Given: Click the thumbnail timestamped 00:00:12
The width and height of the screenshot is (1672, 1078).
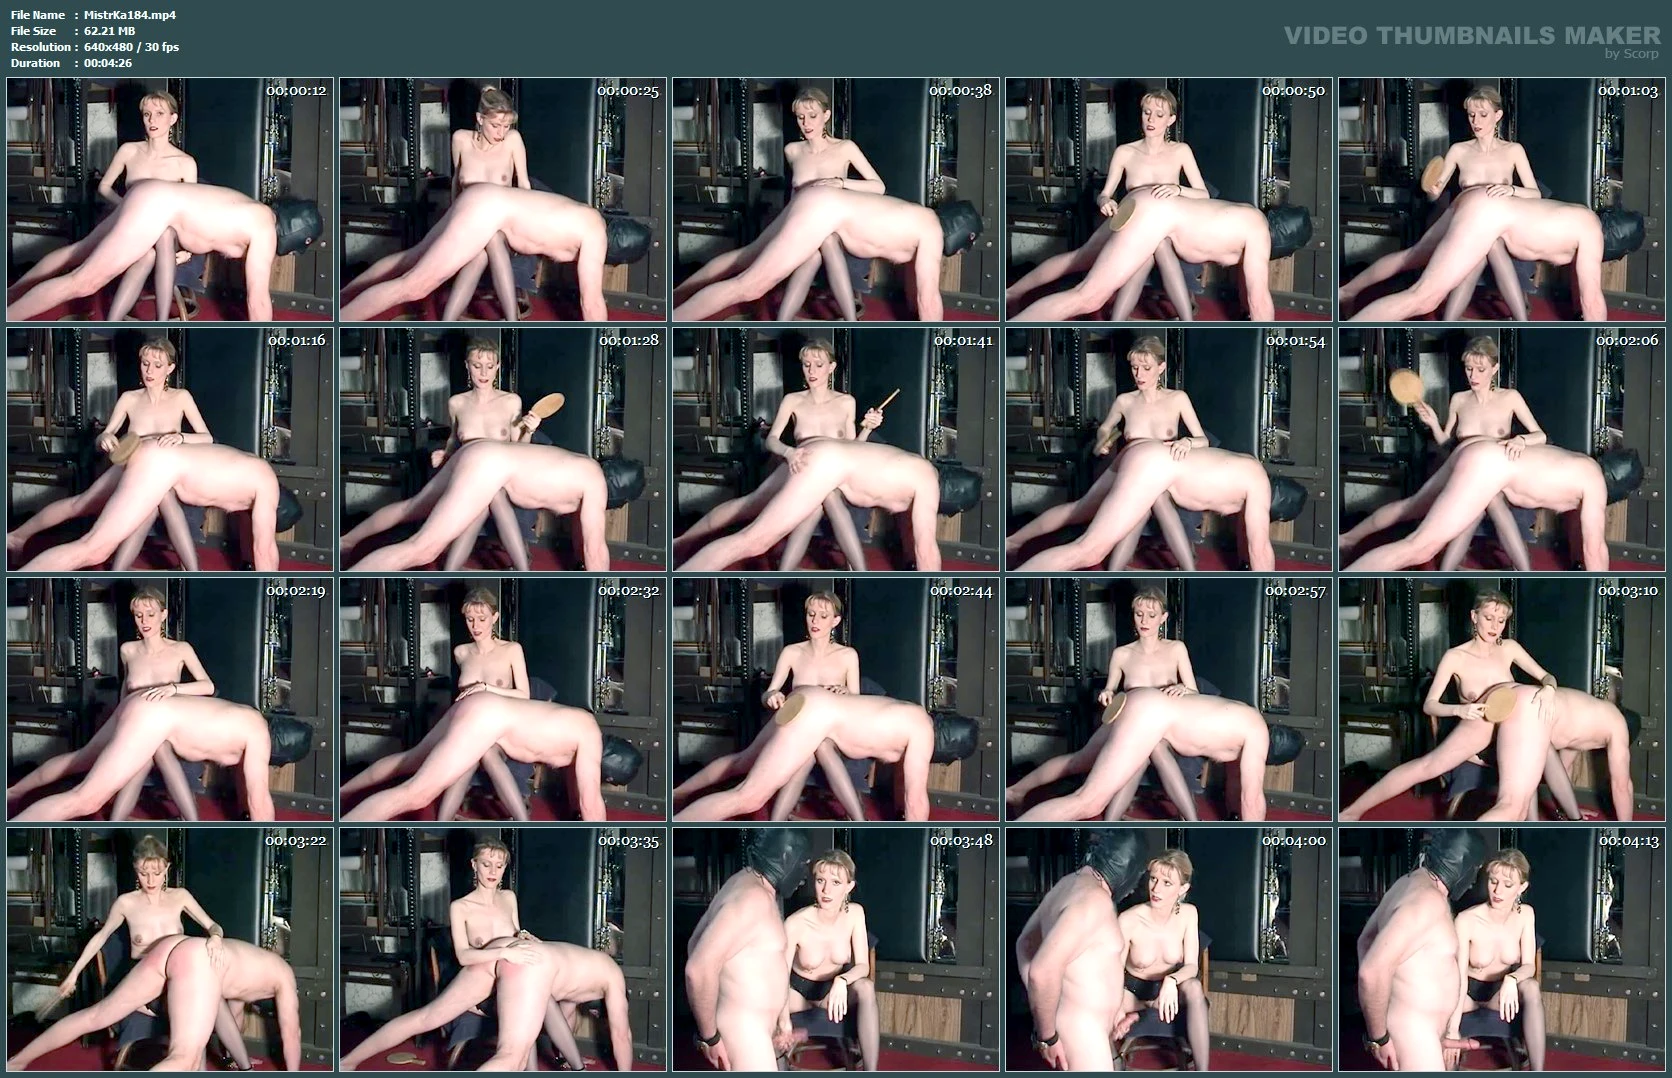Looking at the screenshot, I should [x=170, y=200].
